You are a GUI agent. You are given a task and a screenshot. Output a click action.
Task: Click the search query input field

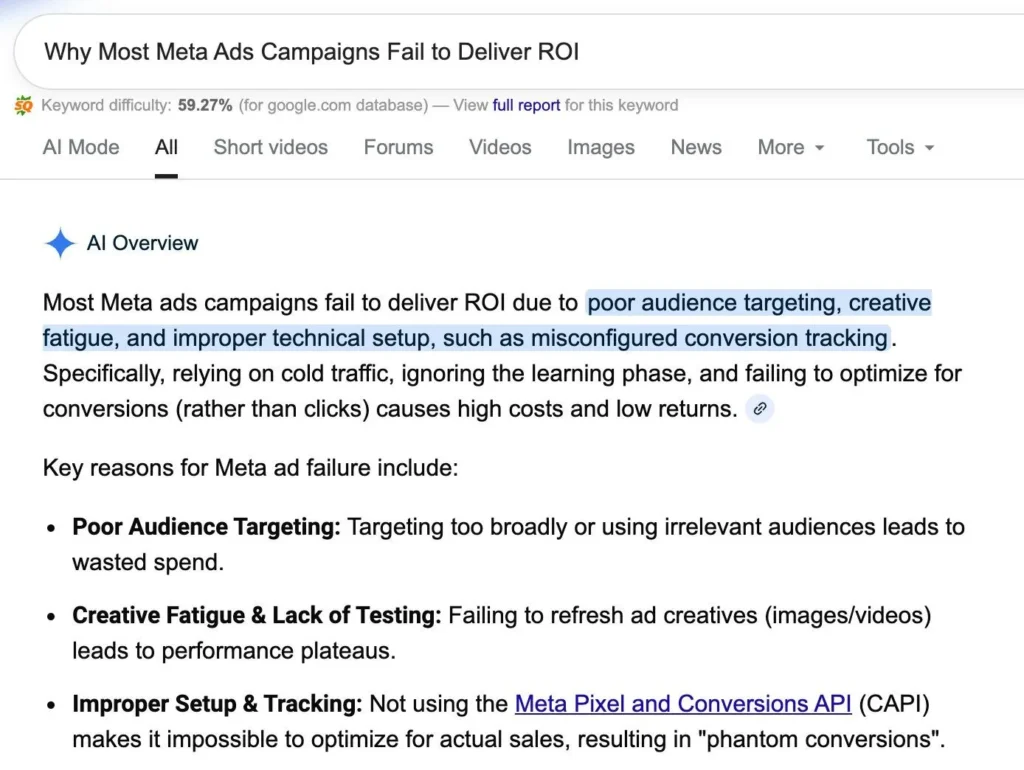click(400, 51)
